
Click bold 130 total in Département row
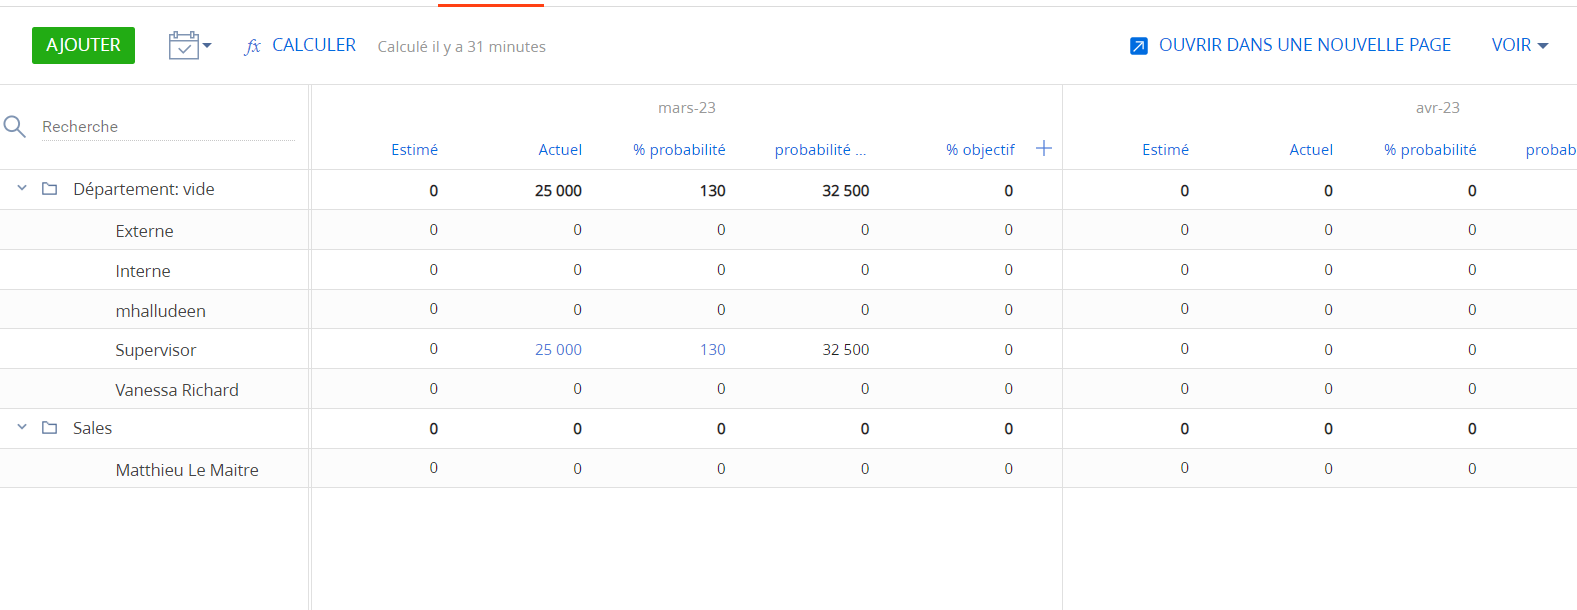pyautogui.click(x=713, y=191)
